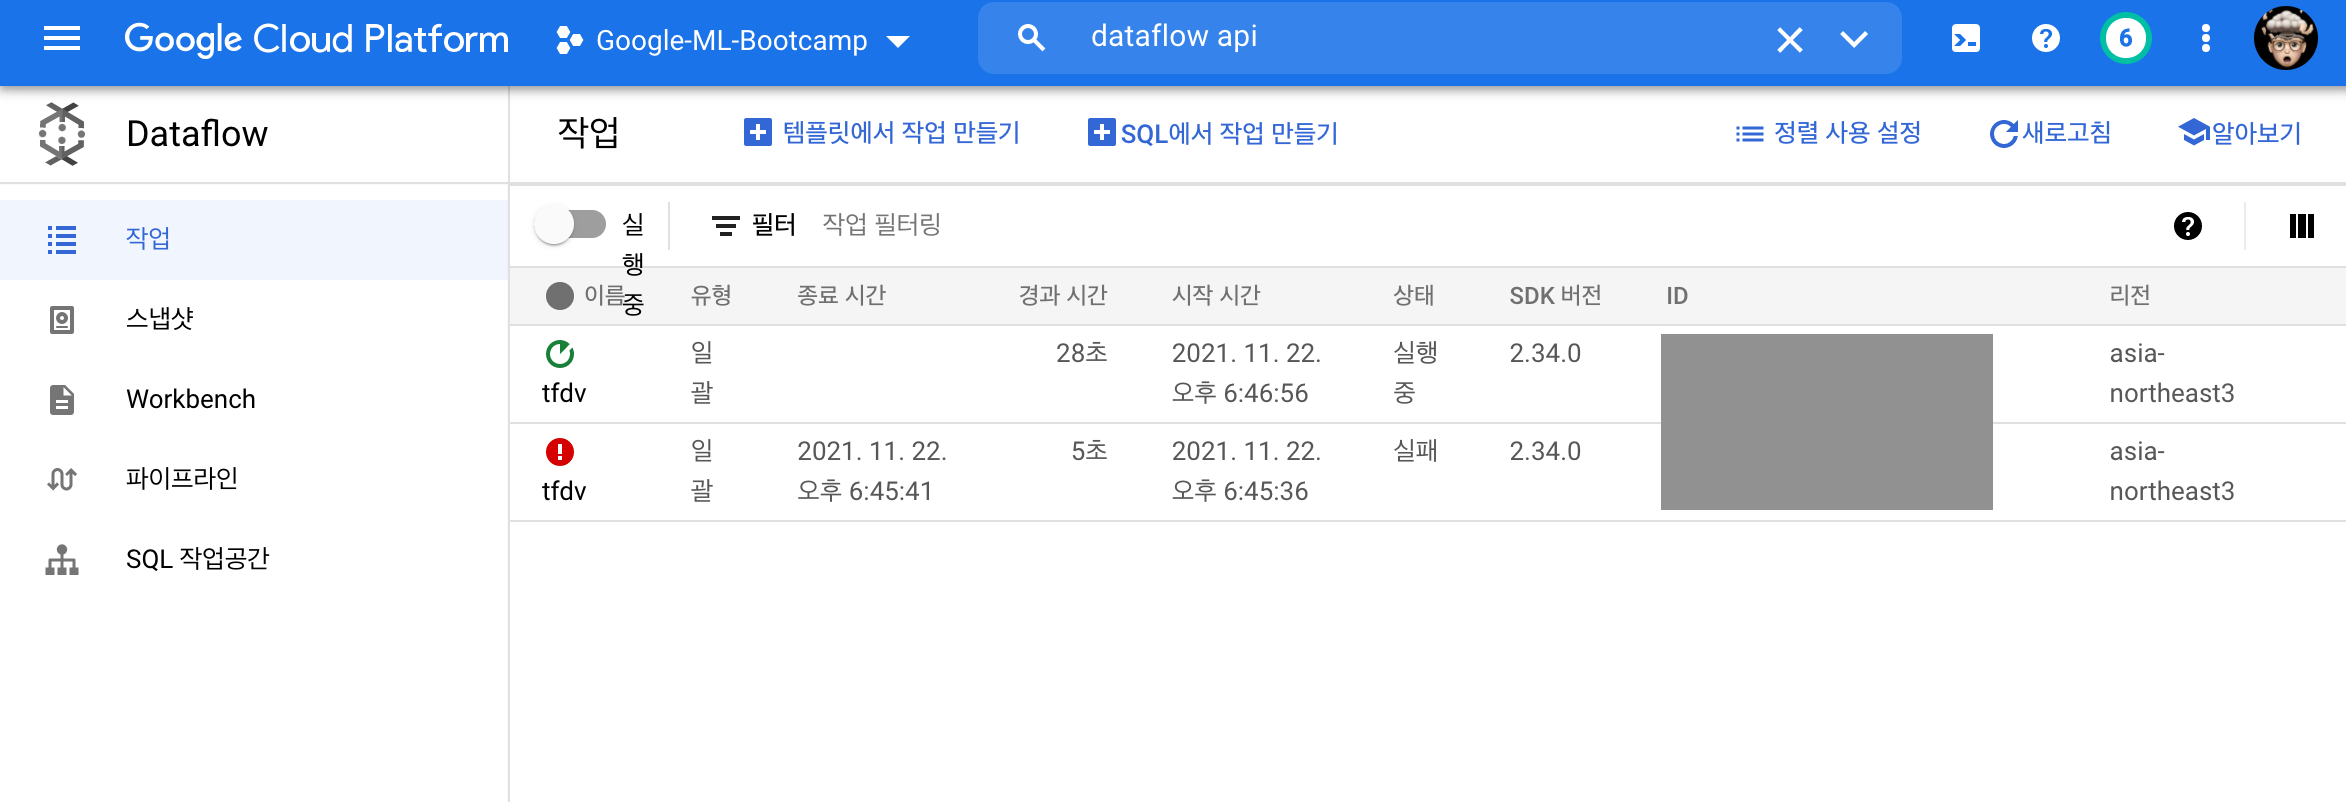Open the Google-ML-Bootcamp project selector
The height and width of the screenshot is (802, 2346).
[x=733, y=41]
